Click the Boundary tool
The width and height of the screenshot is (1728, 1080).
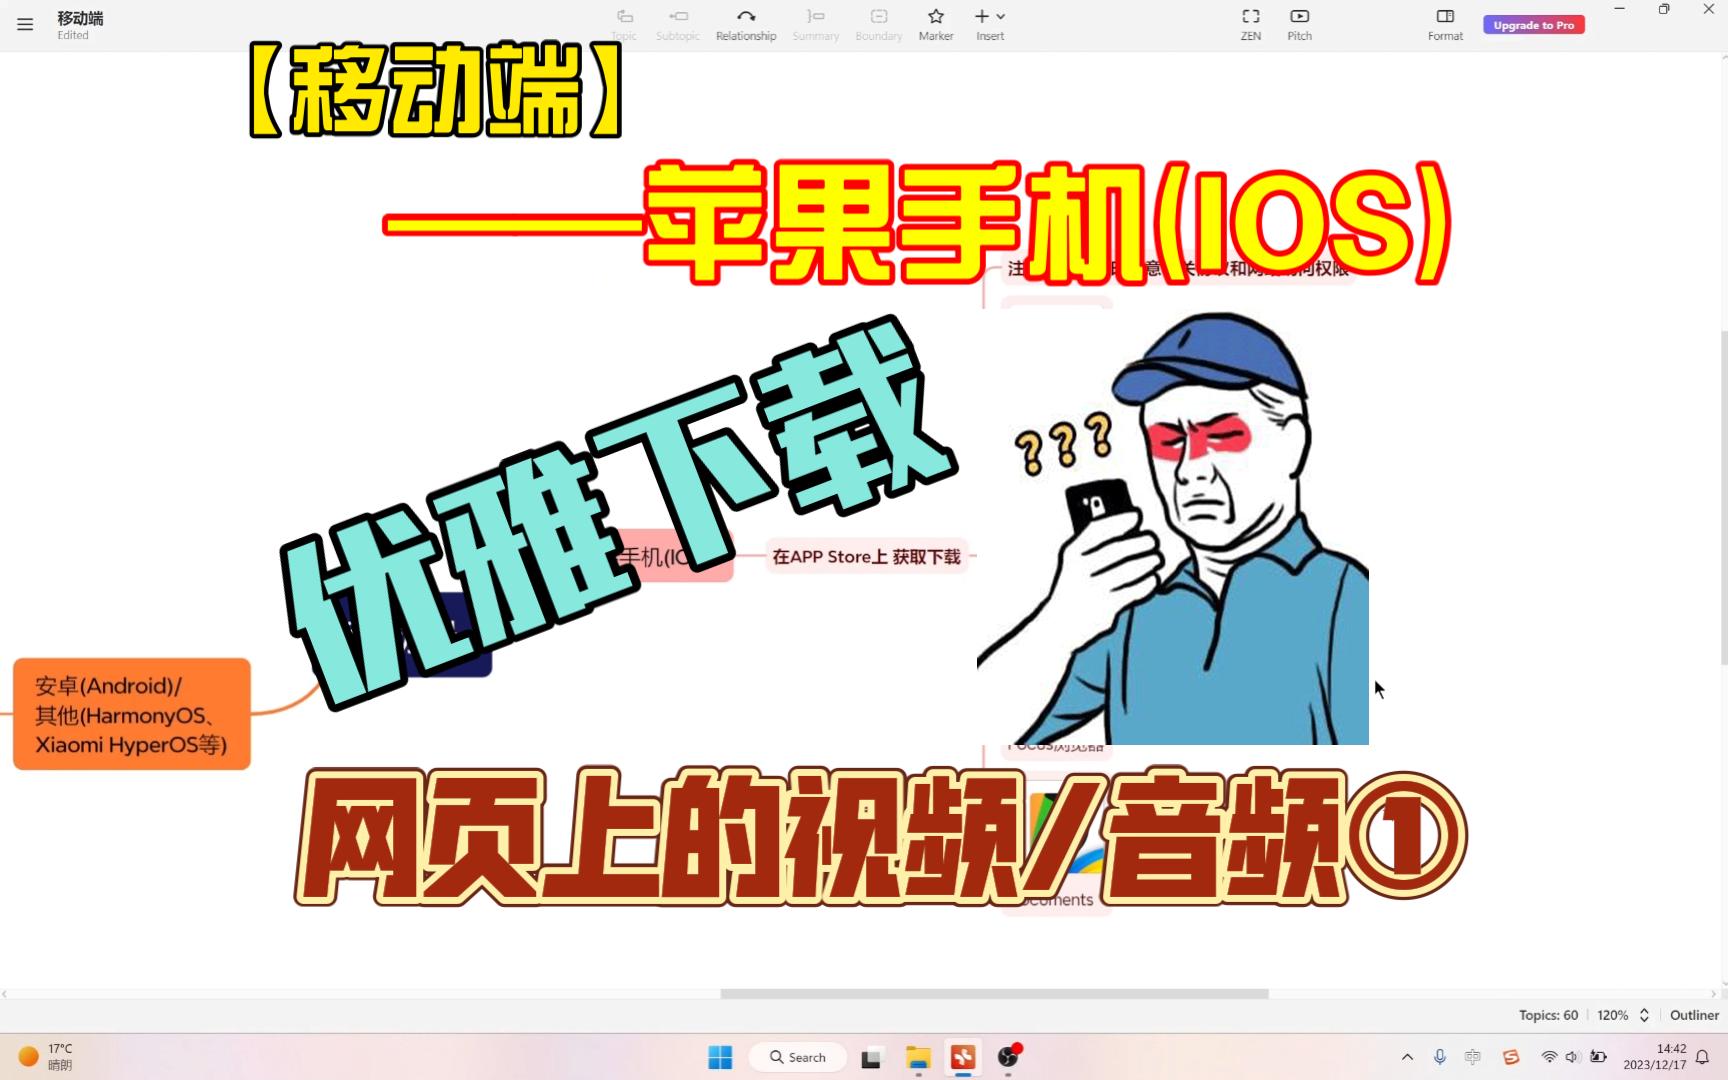coord(879,25)
